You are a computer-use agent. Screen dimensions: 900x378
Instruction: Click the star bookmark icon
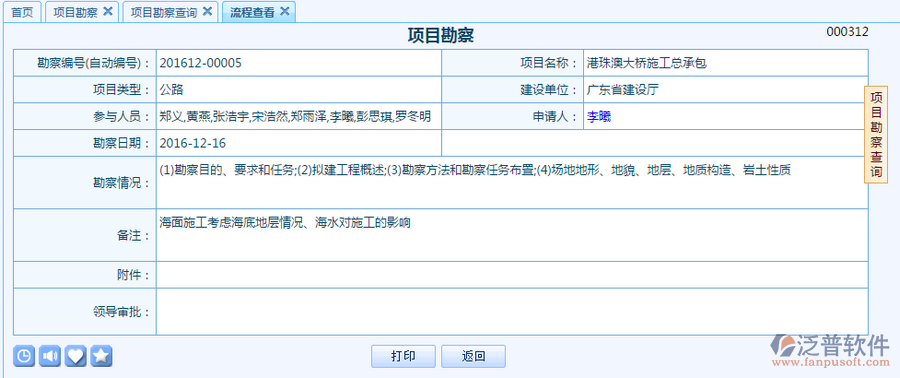101,356
